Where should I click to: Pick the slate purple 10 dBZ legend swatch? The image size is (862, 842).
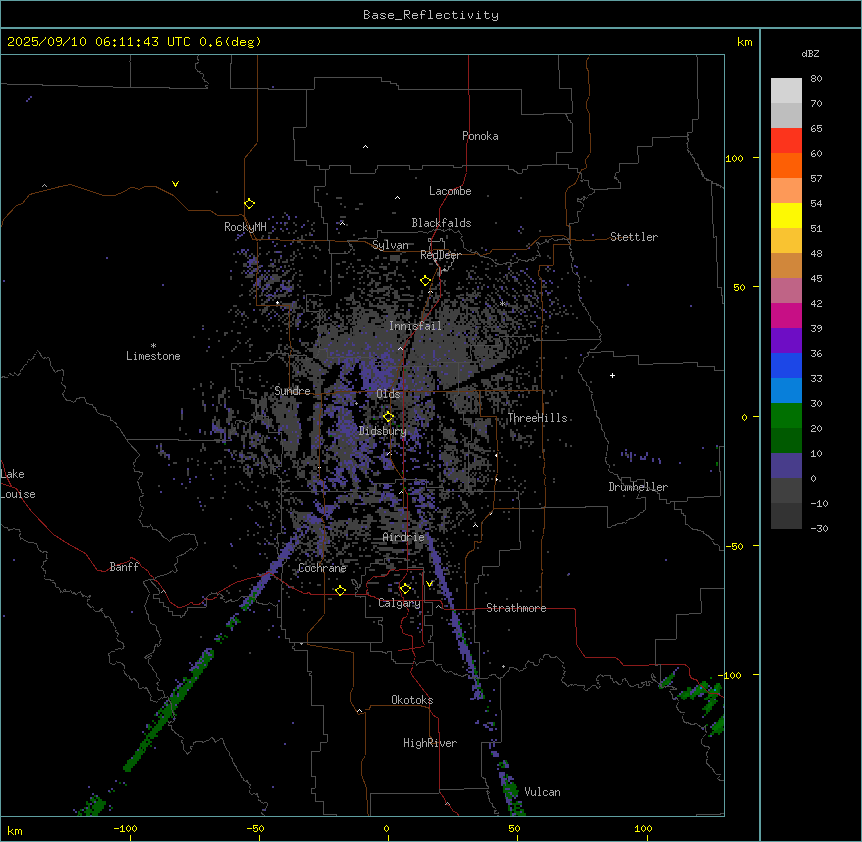point(786,466)
